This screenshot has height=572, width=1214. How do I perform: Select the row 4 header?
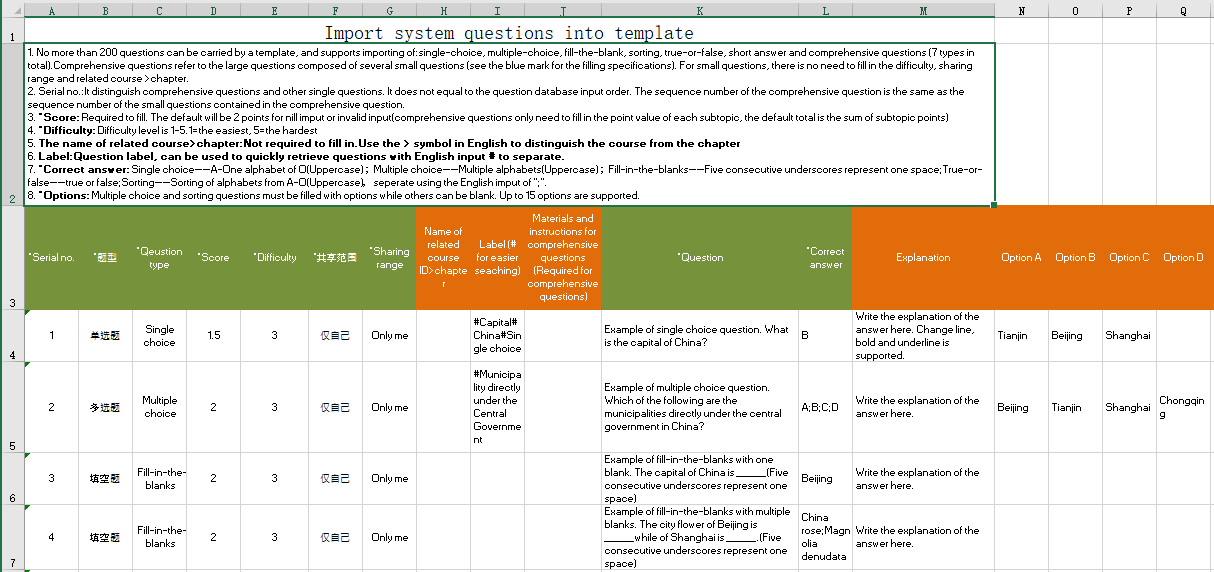[12, 336]
